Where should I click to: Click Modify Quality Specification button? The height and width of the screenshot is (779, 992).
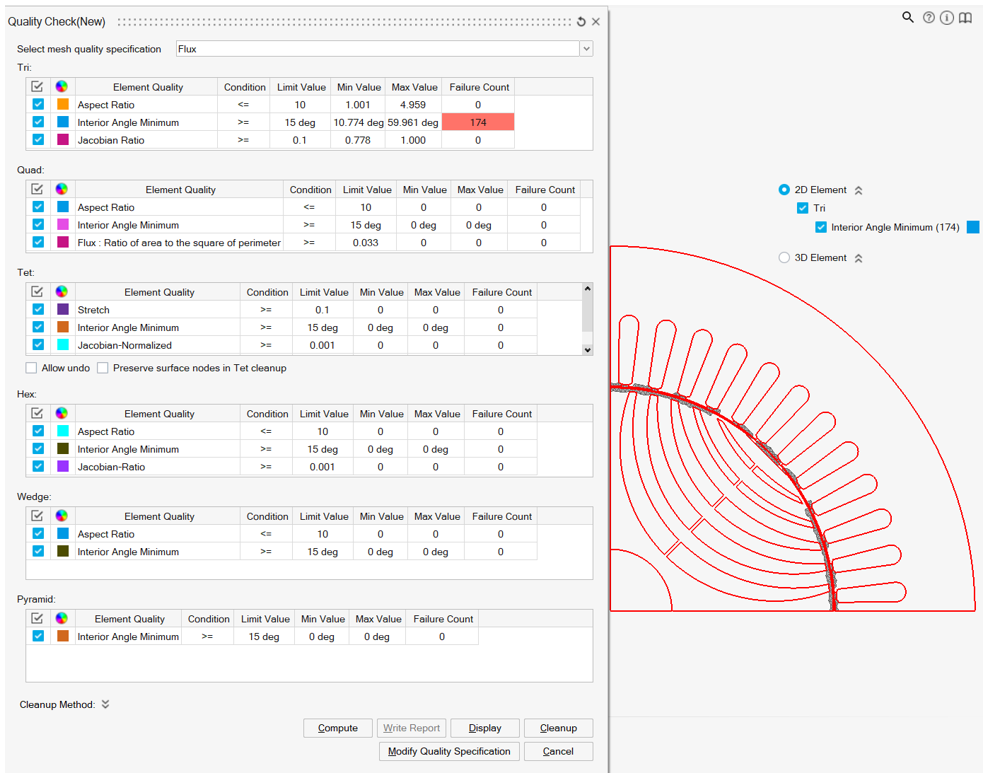[449, 751]
